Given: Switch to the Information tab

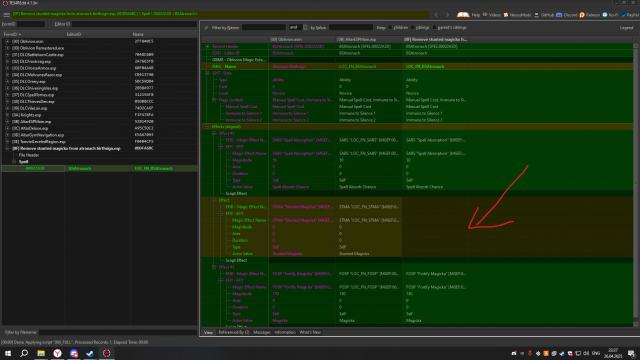Looking at the screenshot, I should pos(285,332).
